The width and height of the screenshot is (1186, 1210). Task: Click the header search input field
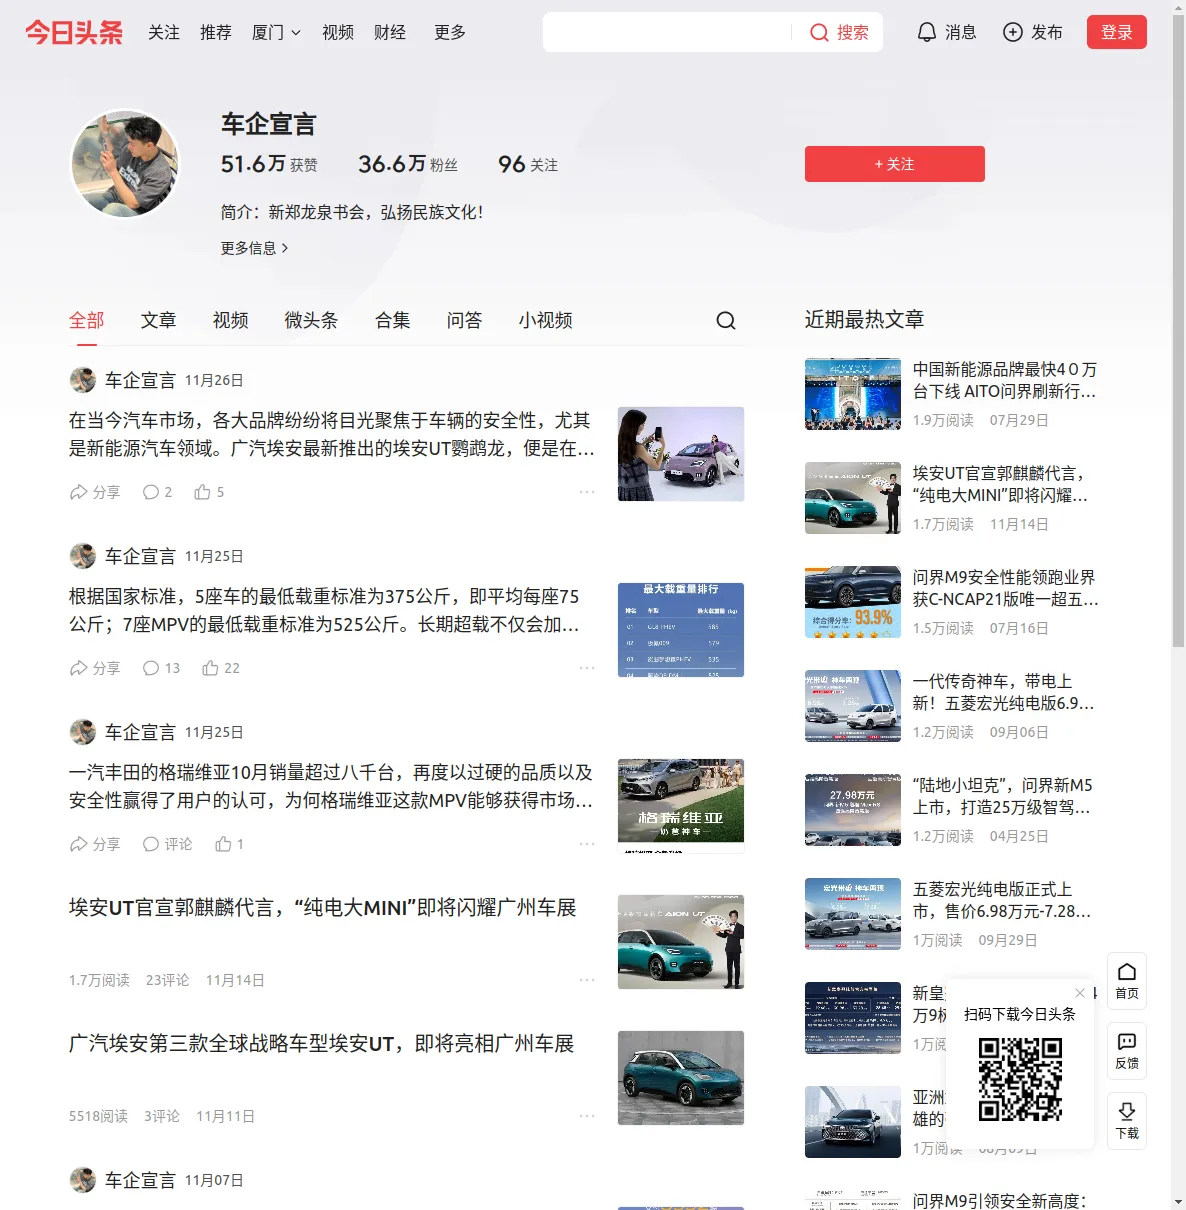coord(668,32)
